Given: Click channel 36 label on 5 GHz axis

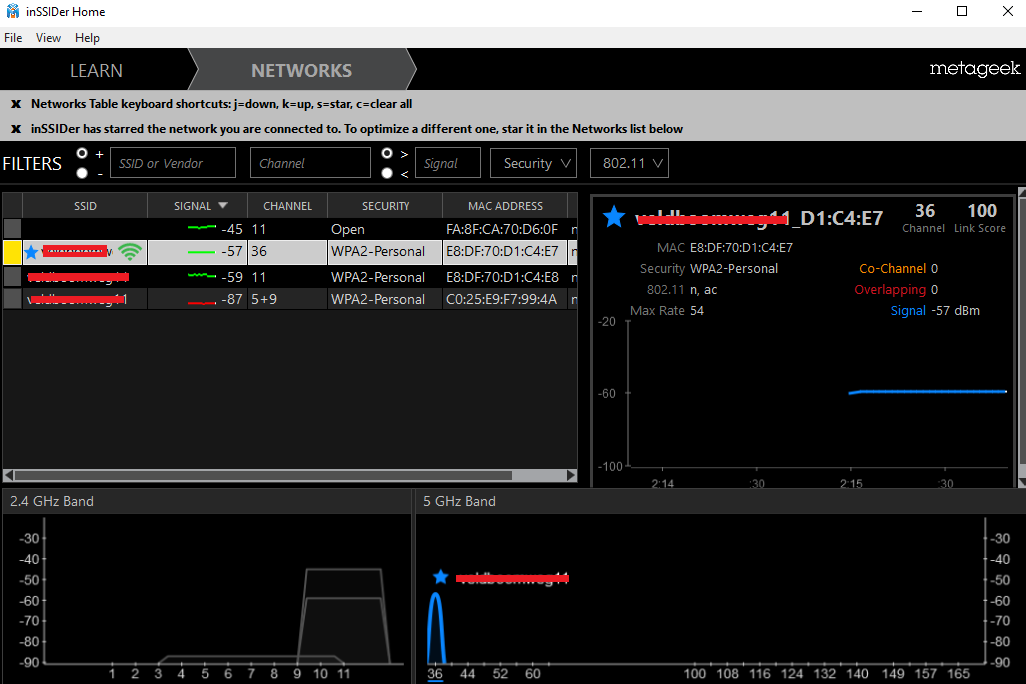Looking at the screenshot, I should click(435, 674).
